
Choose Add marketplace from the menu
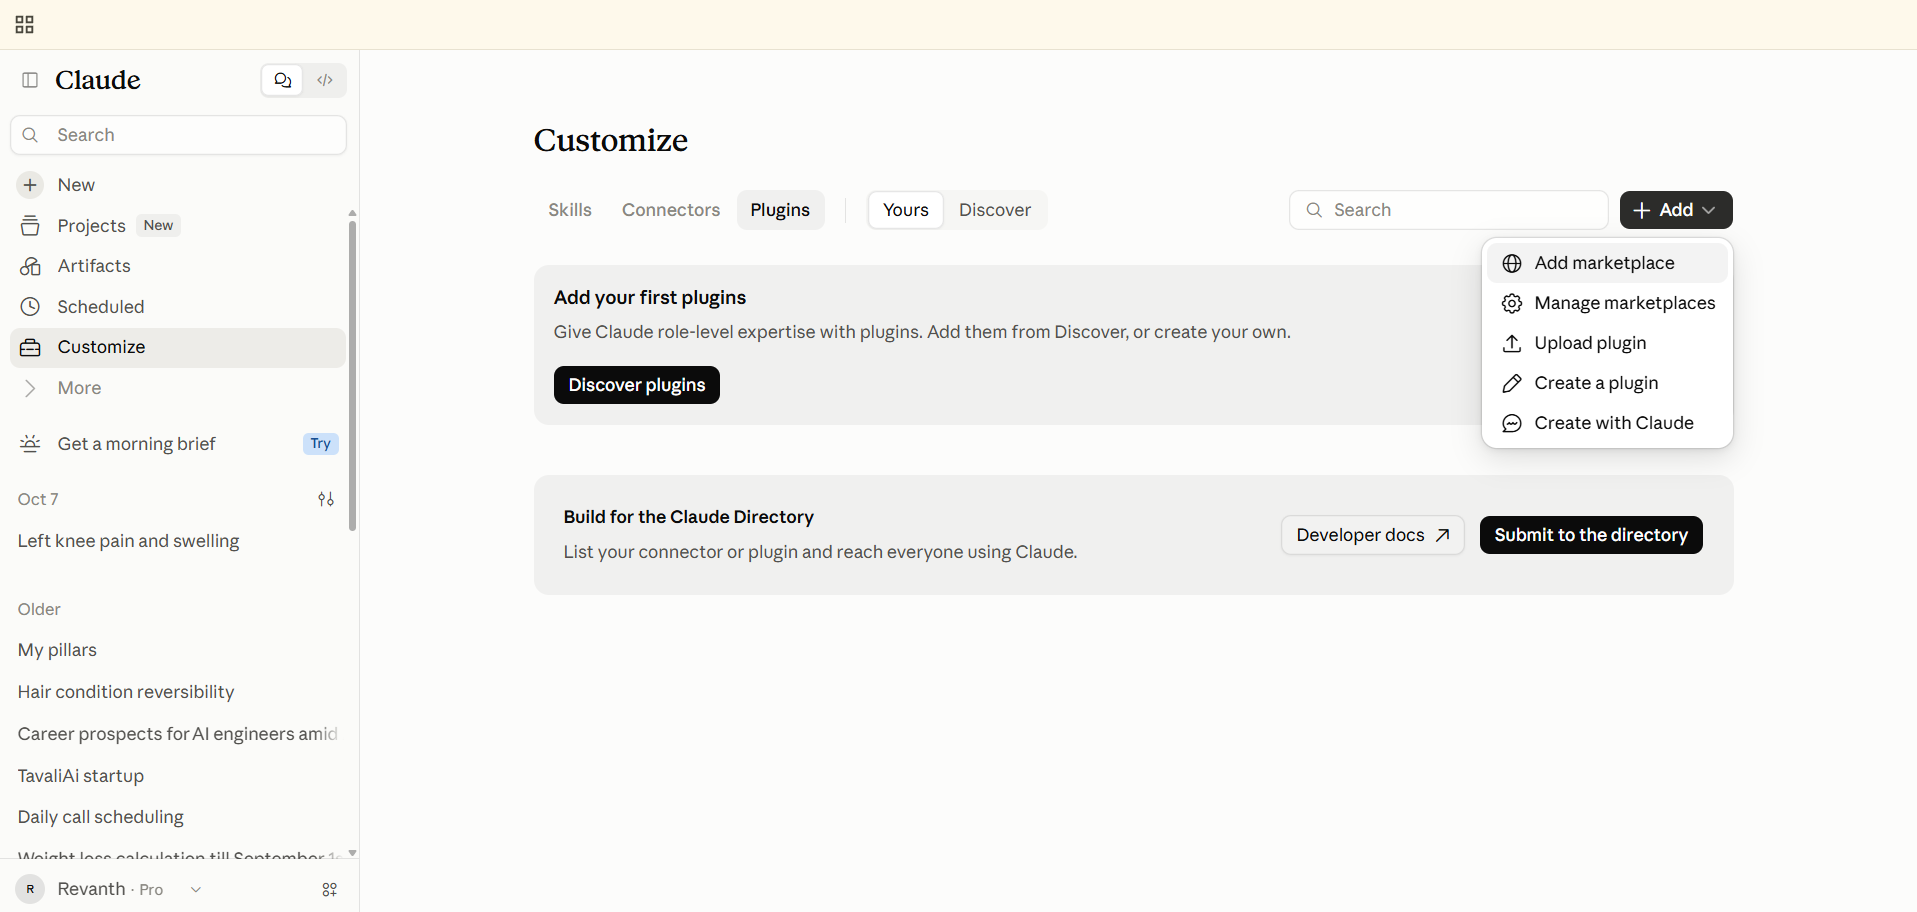point(1607,263)
